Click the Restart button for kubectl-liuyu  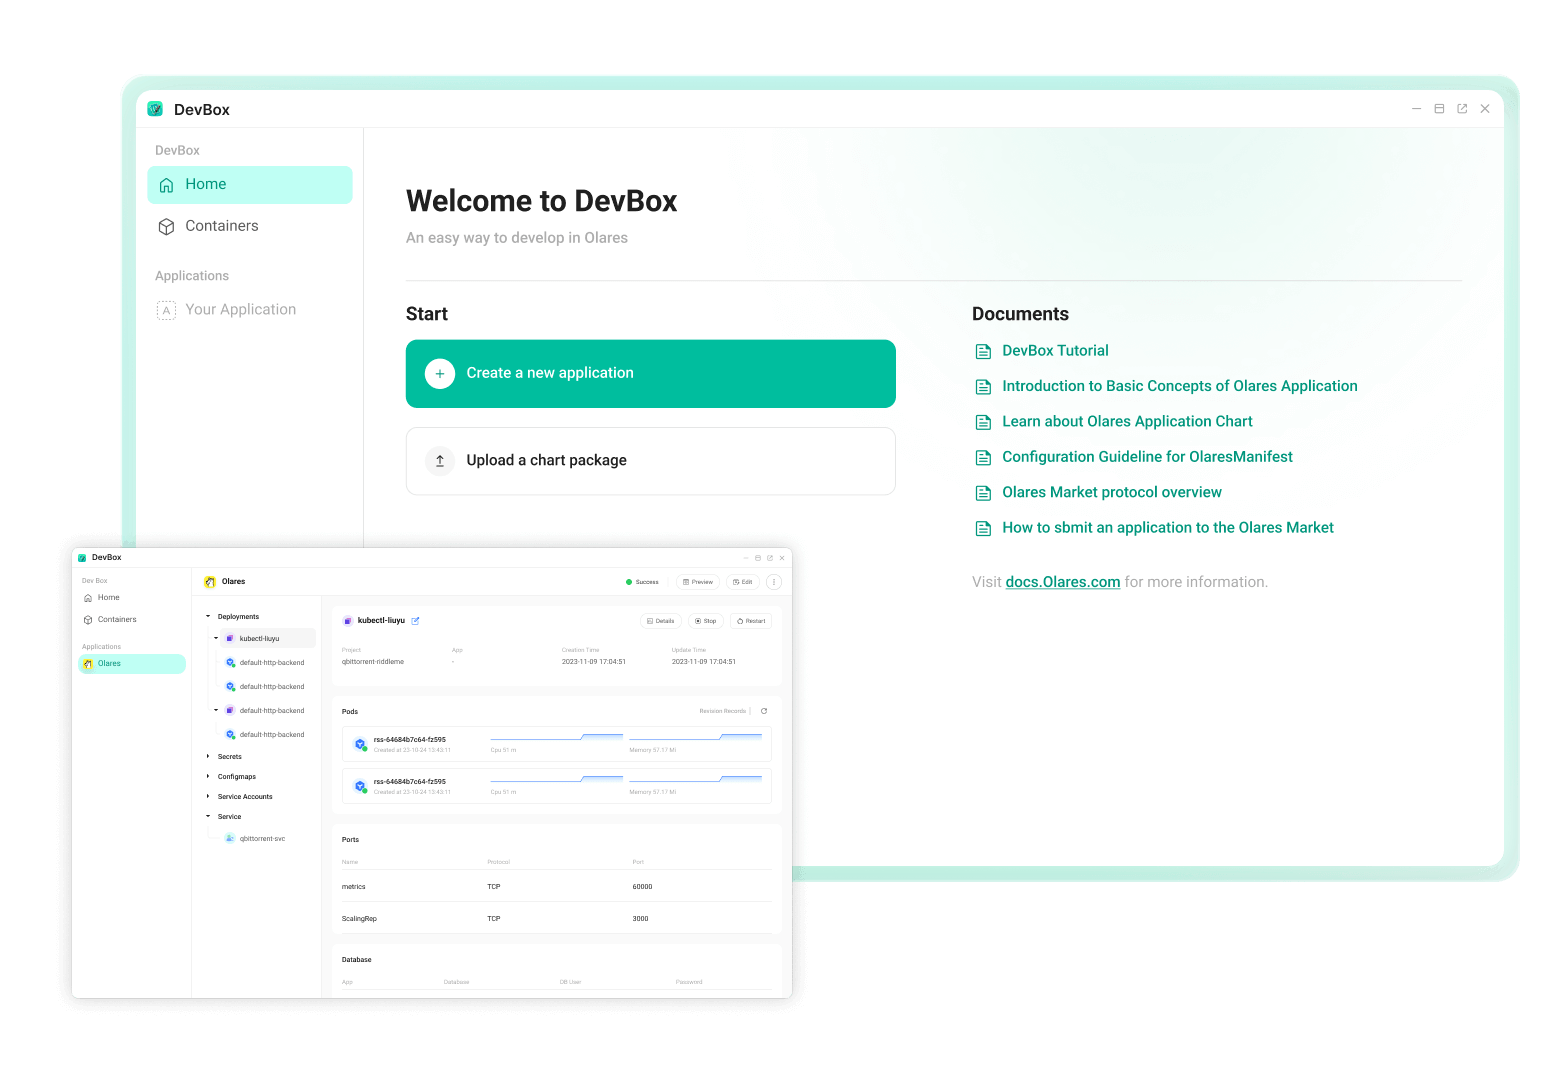tap(751, 621)
